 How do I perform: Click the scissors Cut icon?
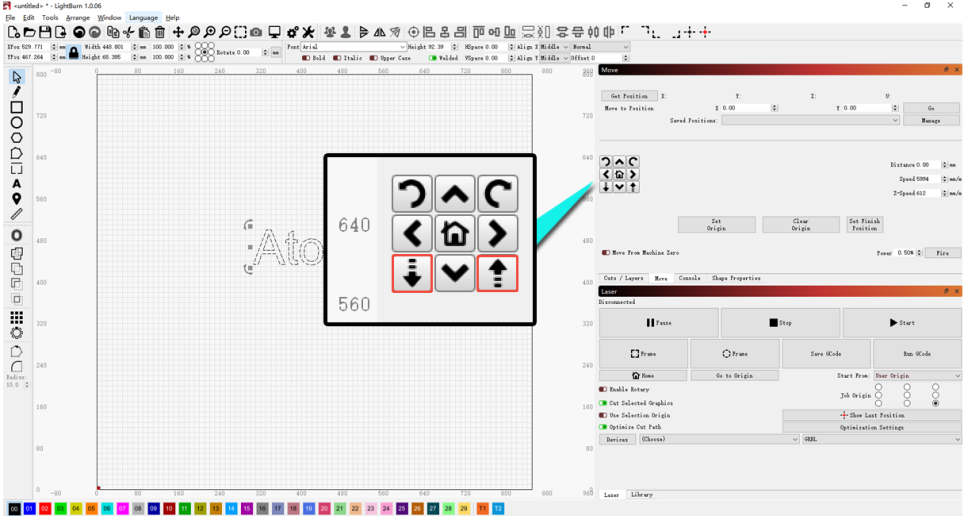pyautogui.click(x=128, y=32)
